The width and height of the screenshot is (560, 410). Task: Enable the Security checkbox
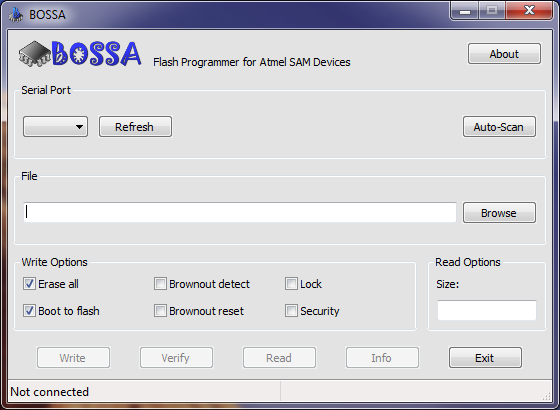[291, 311]
